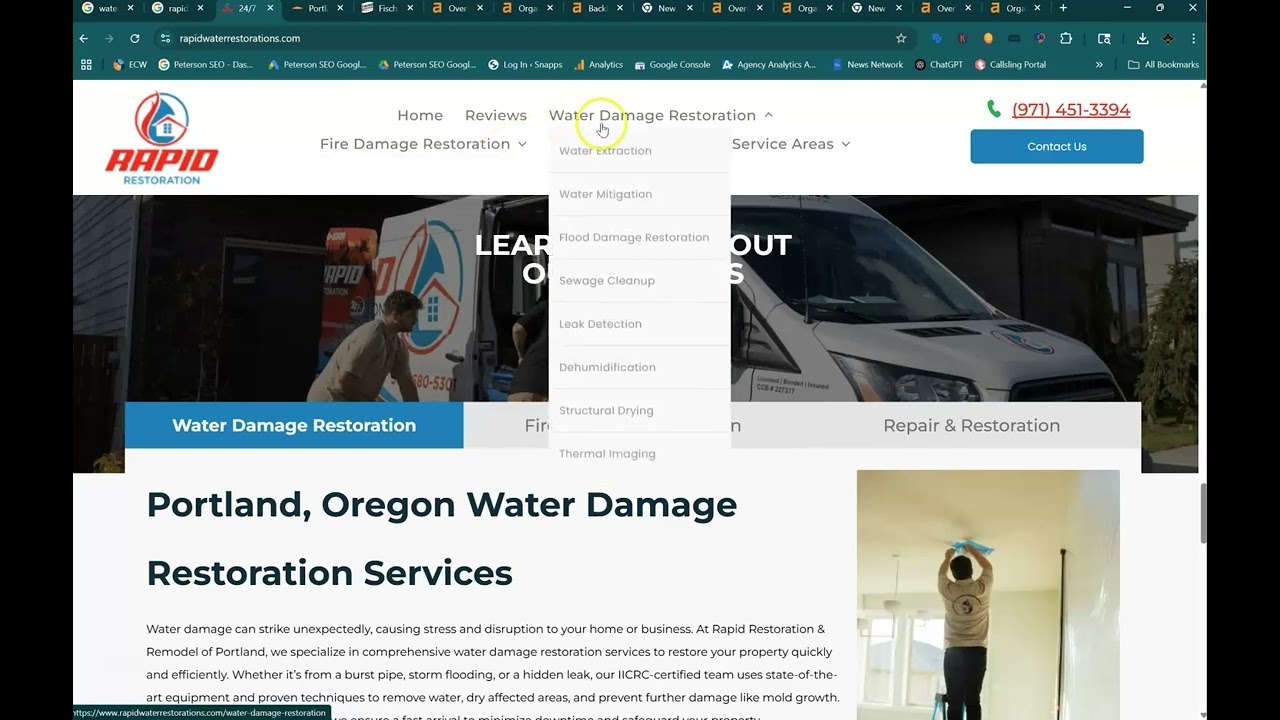The image size is (1280, 720).
Task: Open the Extensions puzzle piece menu
Action: point(1066,38)
